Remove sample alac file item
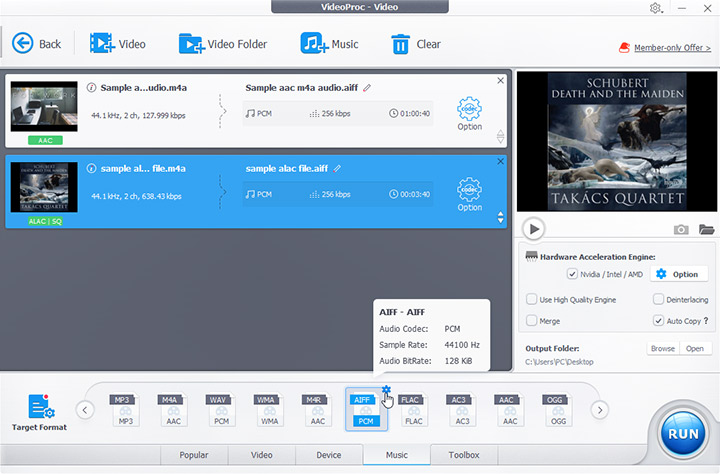 [501, 161]
